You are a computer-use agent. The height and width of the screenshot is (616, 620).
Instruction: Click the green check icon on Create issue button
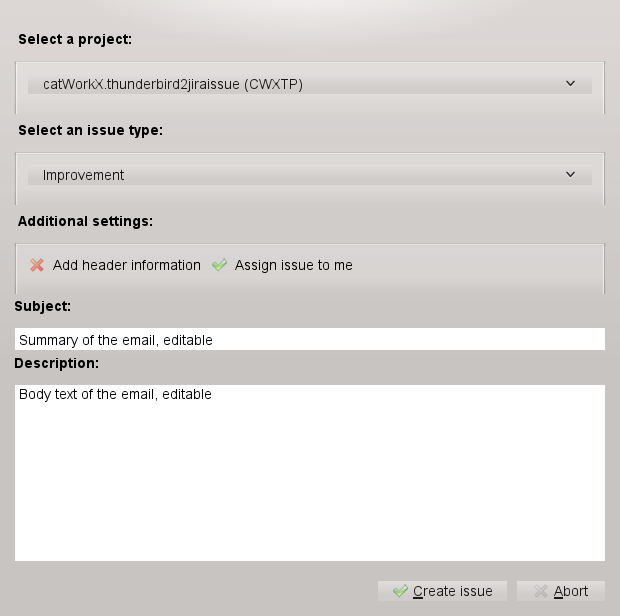click(400, 591)
